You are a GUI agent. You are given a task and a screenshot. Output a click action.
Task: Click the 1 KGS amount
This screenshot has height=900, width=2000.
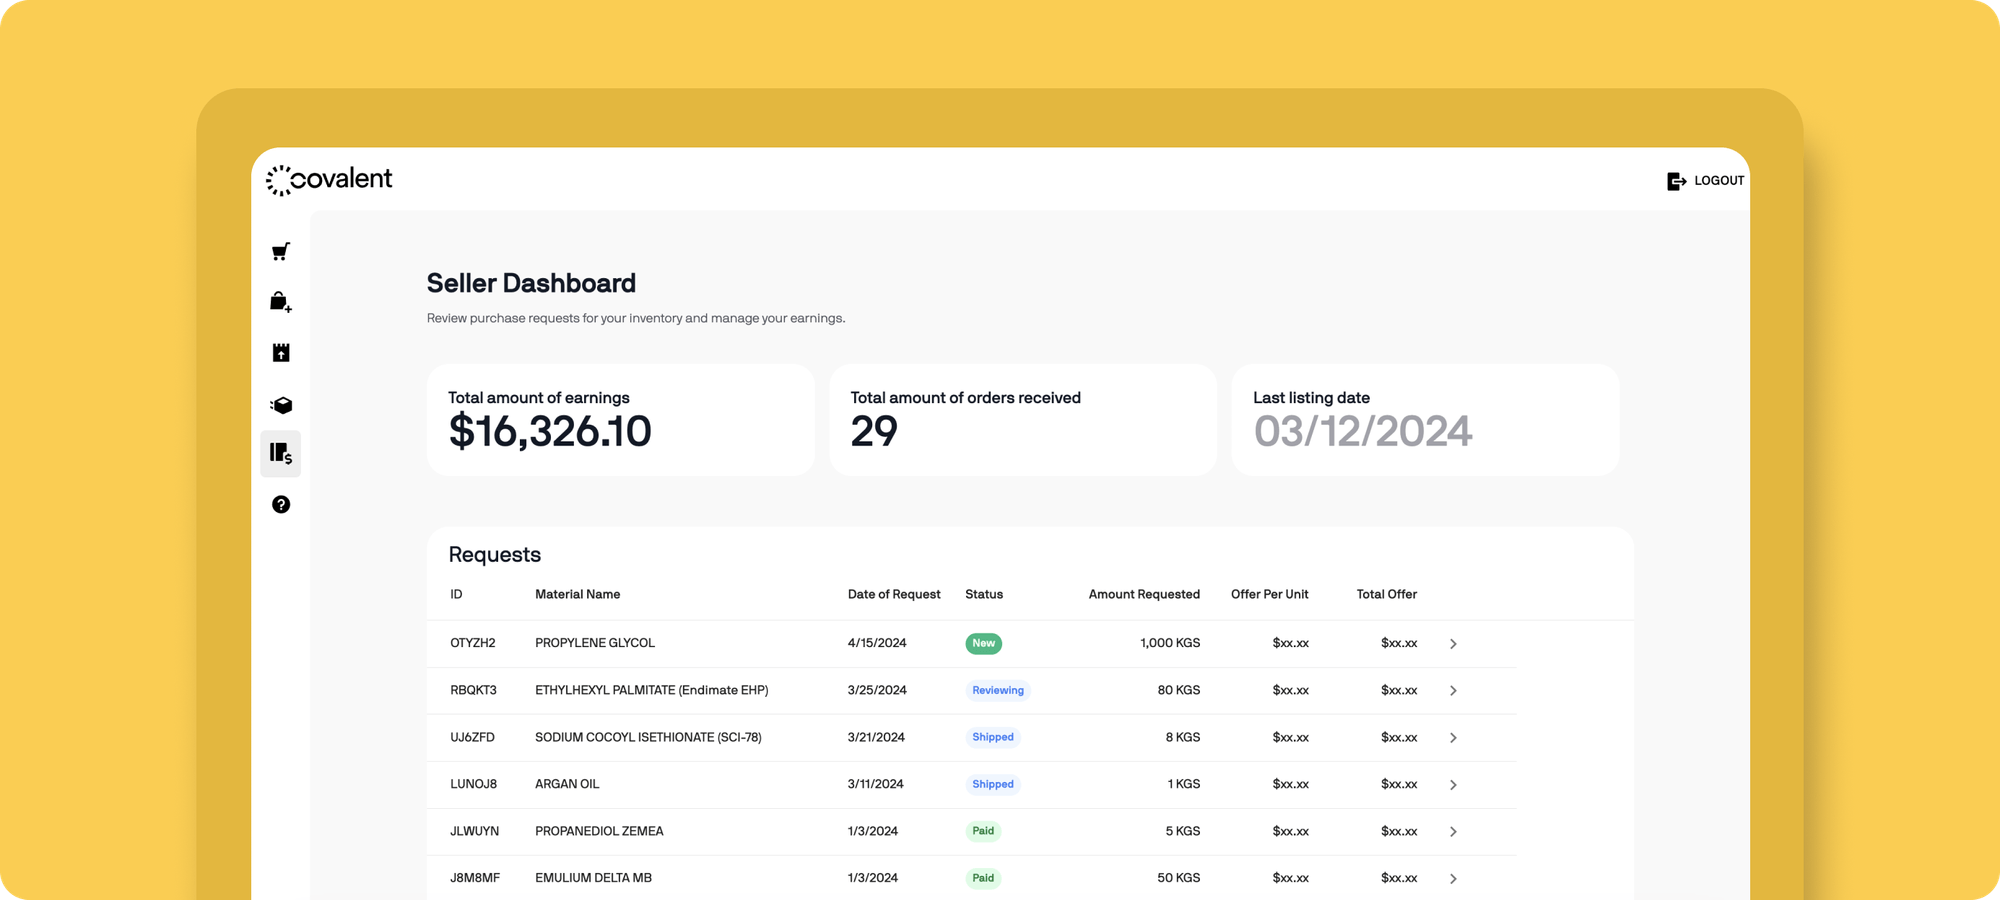pos(1184,785)
